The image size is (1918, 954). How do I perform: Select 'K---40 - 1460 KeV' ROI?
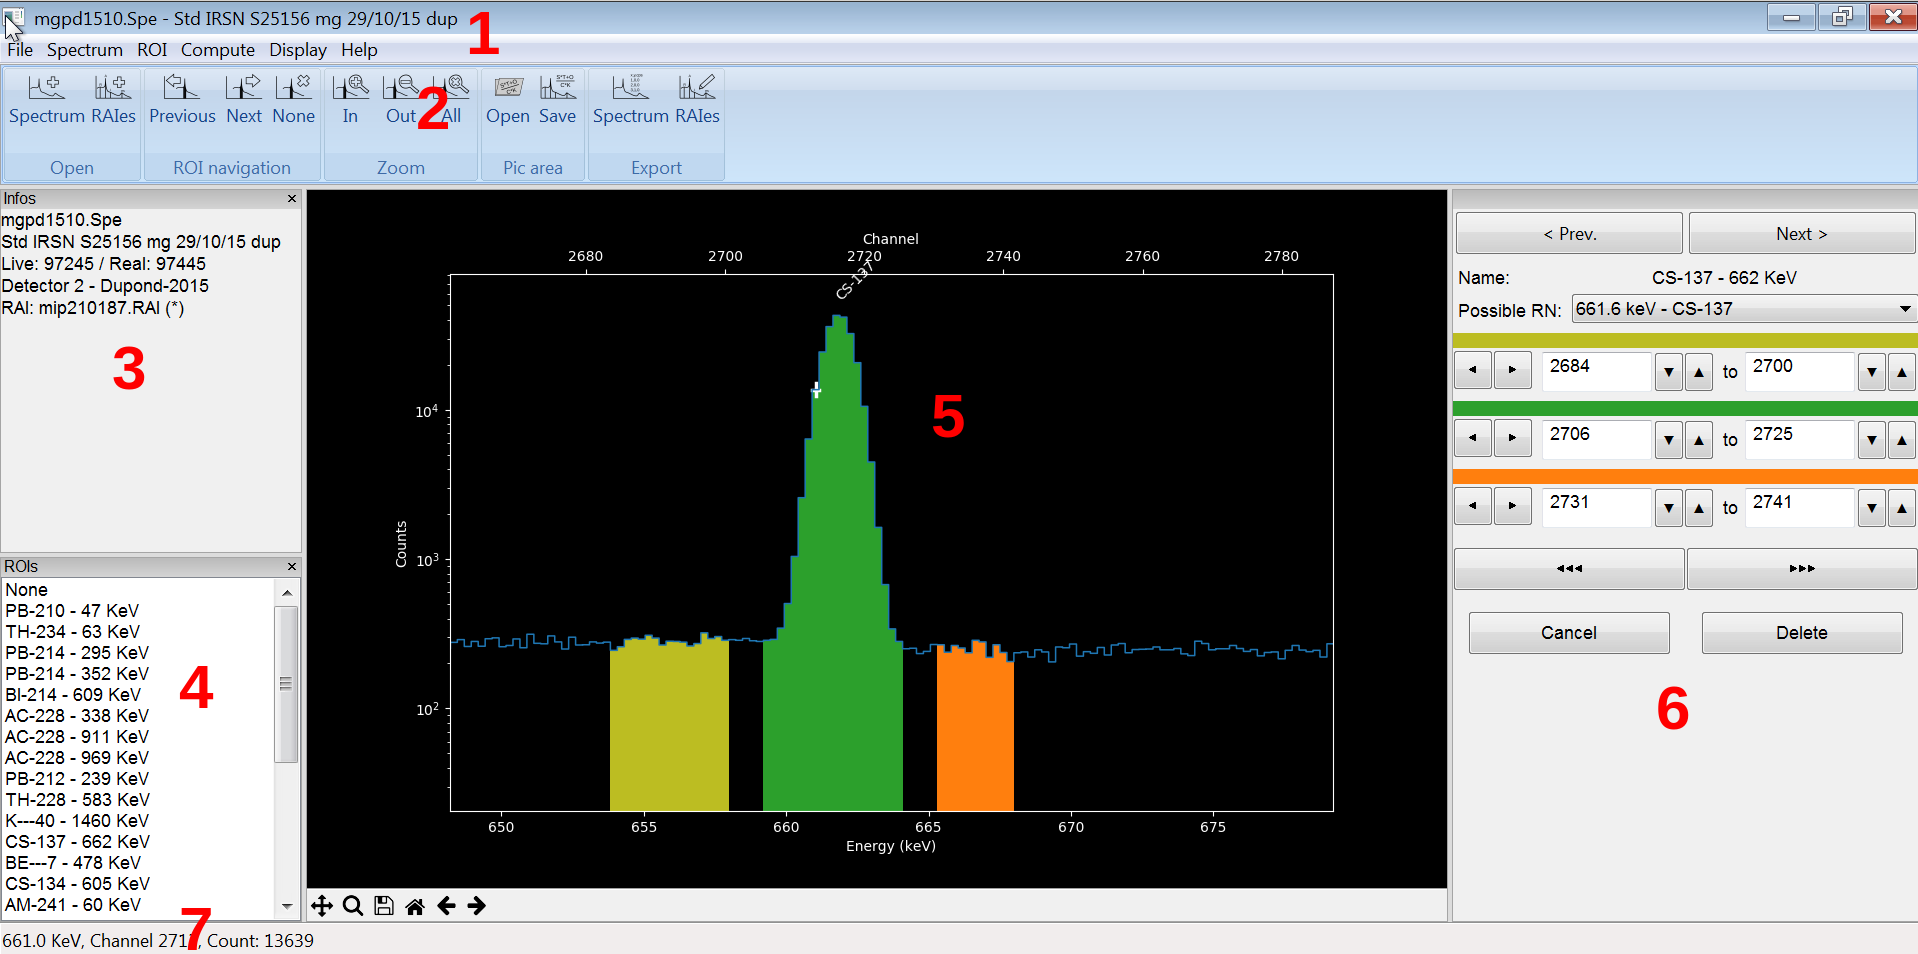tap(138, 821)
